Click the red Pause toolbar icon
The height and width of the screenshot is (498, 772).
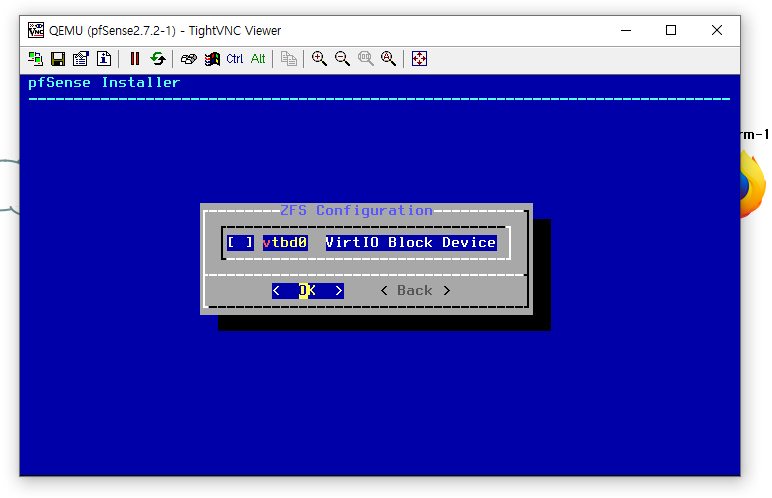(134, 59)
